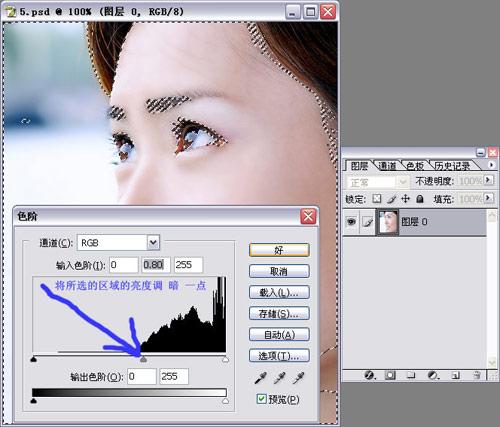The height and width of the screenshot is (427, 500).
Task: Open the 通道 RGB channel dropdown
Action: (153, 243)
